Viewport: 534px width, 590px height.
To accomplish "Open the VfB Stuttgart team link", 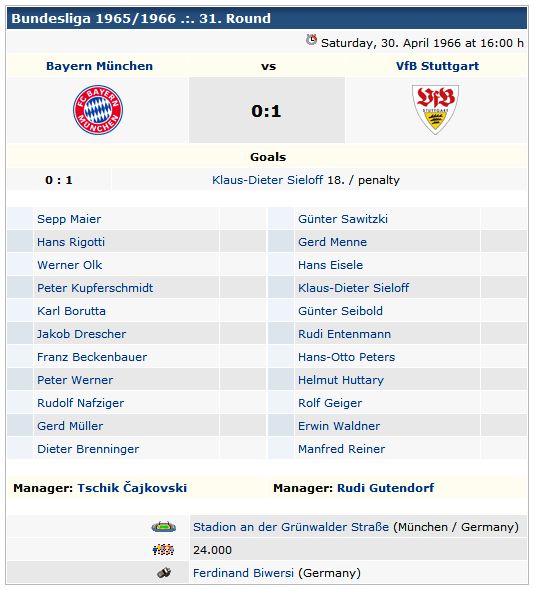I will point(437,66).
